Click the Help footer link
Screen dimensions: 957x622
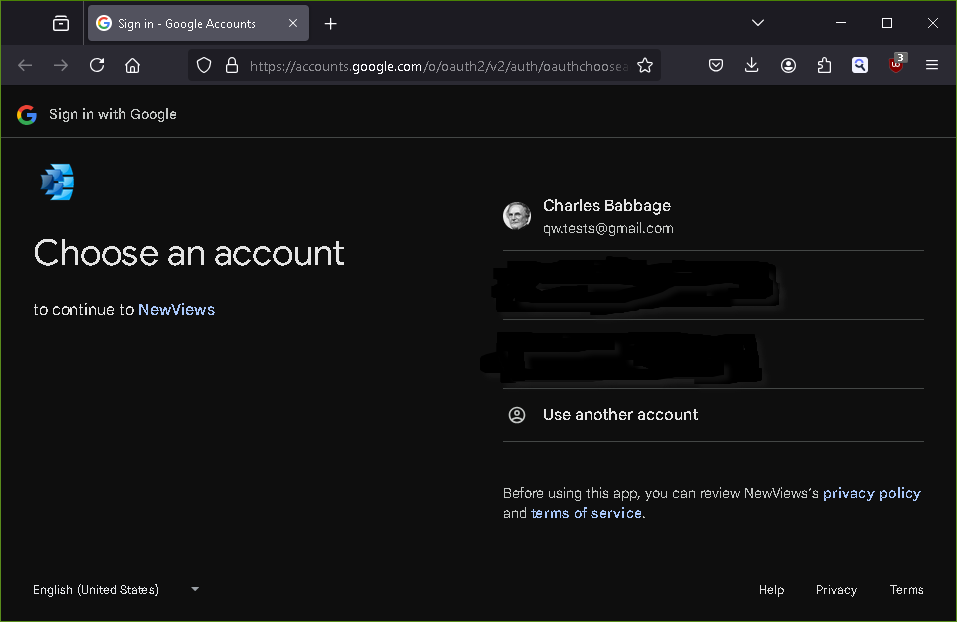771,590
